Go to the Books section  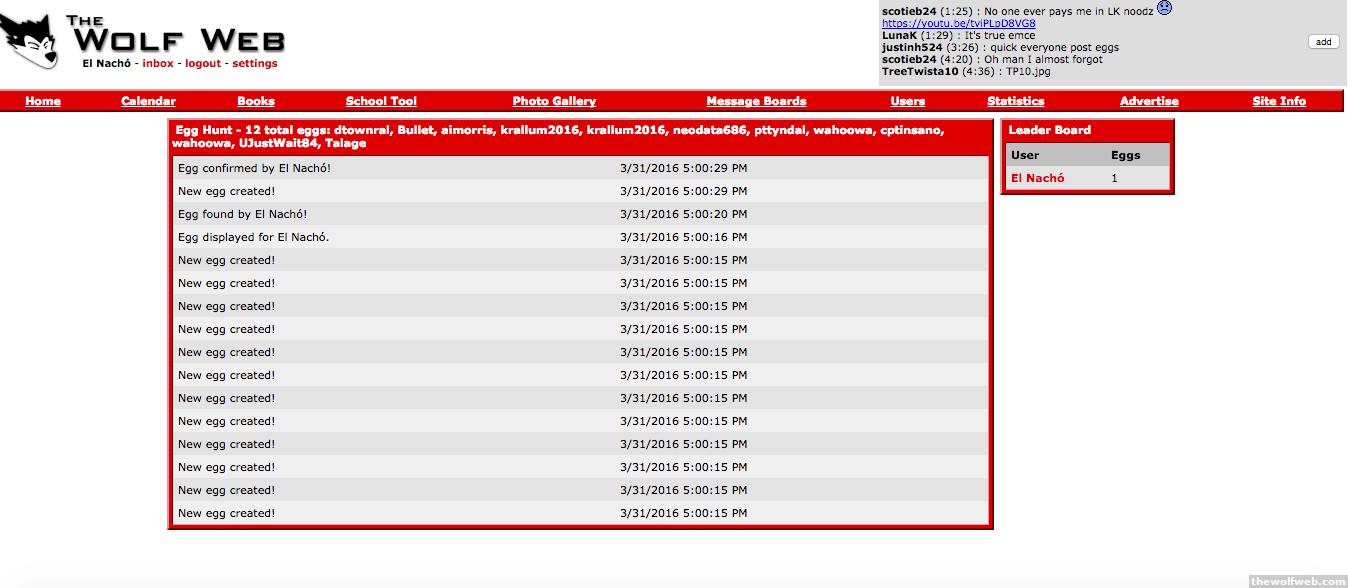(256, 101)
